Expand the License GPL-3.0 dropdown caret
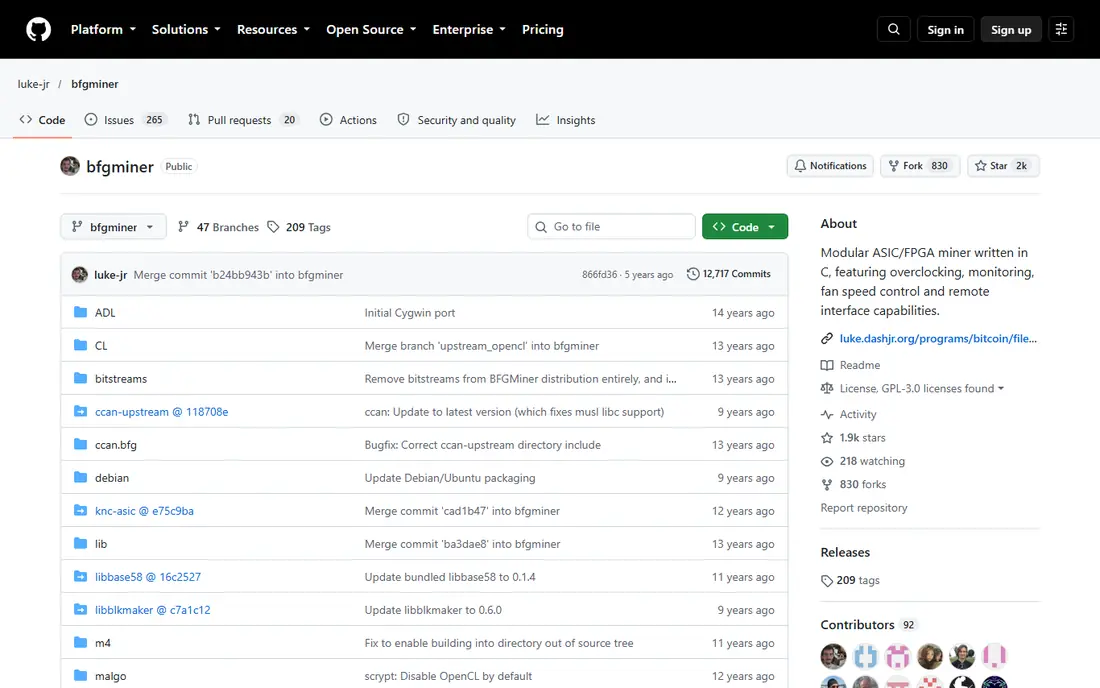This screenshot has width=1100, height=688. 1001,389
